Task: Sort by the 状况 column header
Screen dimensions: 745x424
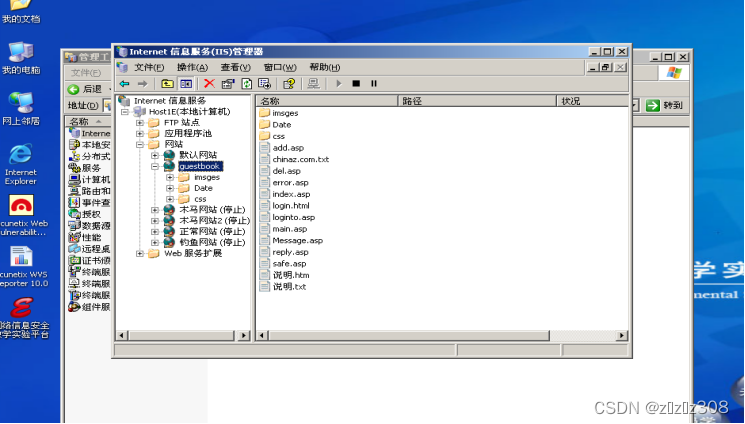Action: coord(592,101)
